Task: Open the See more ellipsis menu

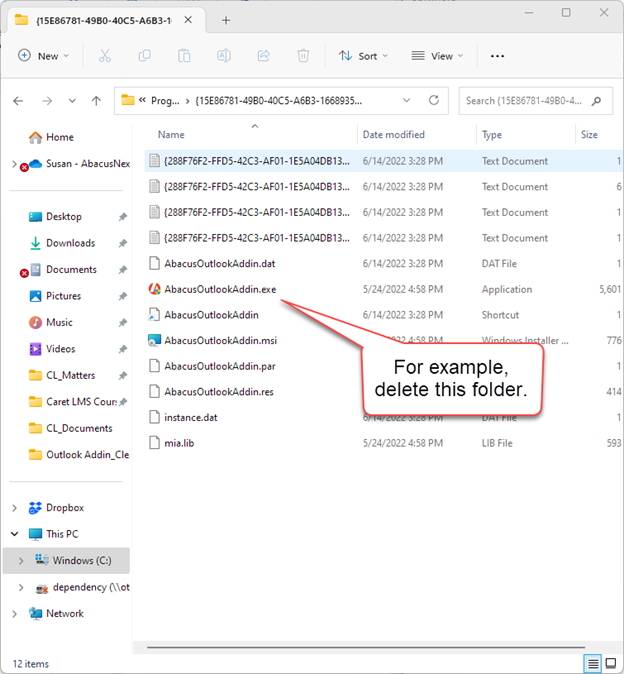Action: (498, 56)
